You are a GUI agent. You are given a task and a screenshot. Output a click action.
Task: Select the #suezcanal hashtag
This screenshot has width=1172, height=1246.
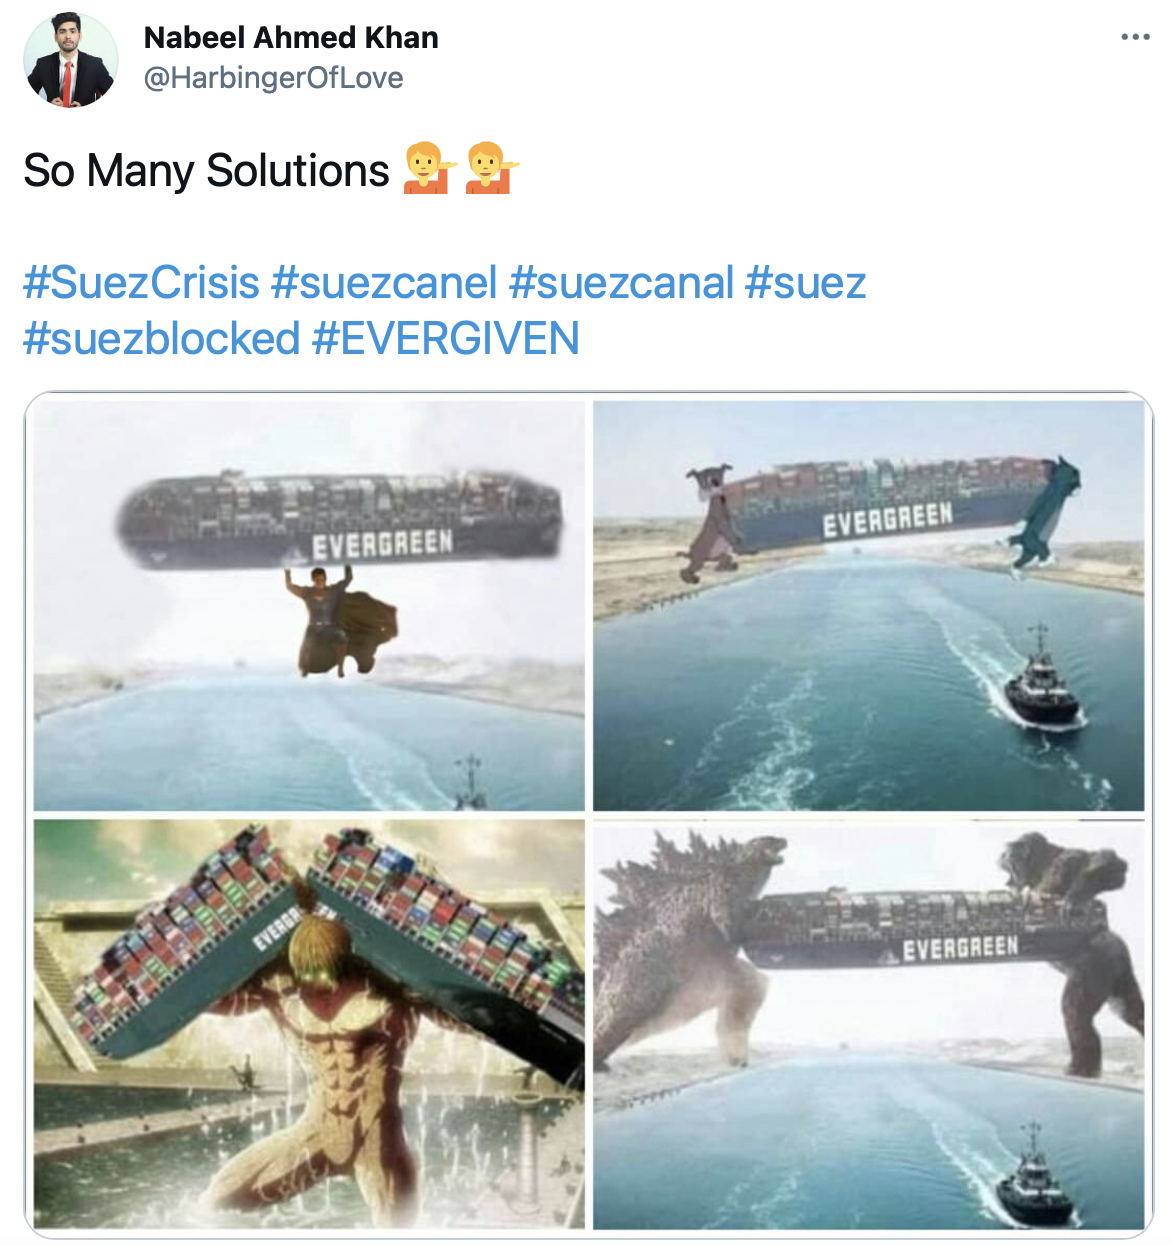pos(621,283)
